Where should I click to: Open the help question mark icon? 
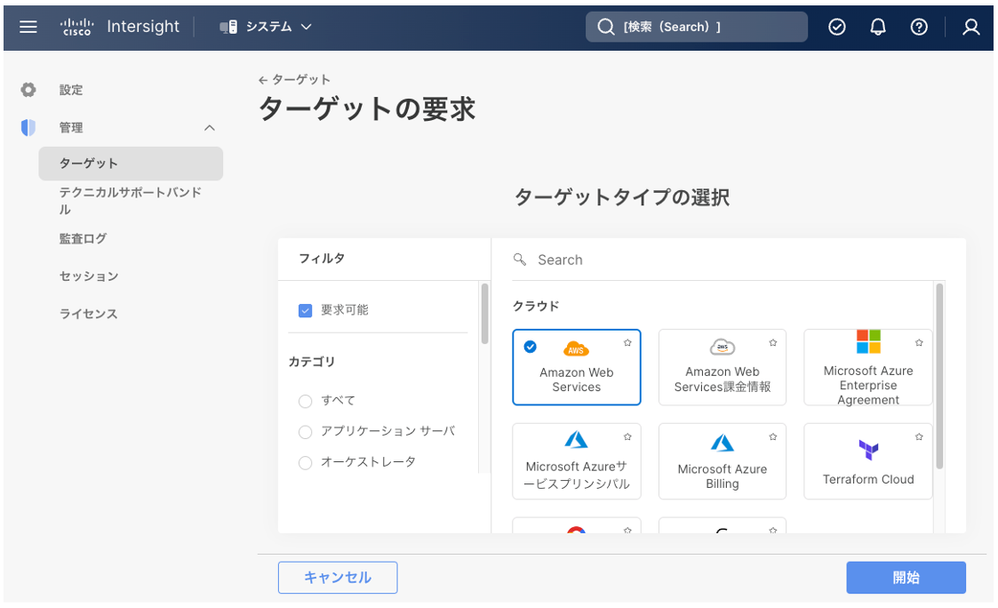pyautogui.click(x=918, y=27)
